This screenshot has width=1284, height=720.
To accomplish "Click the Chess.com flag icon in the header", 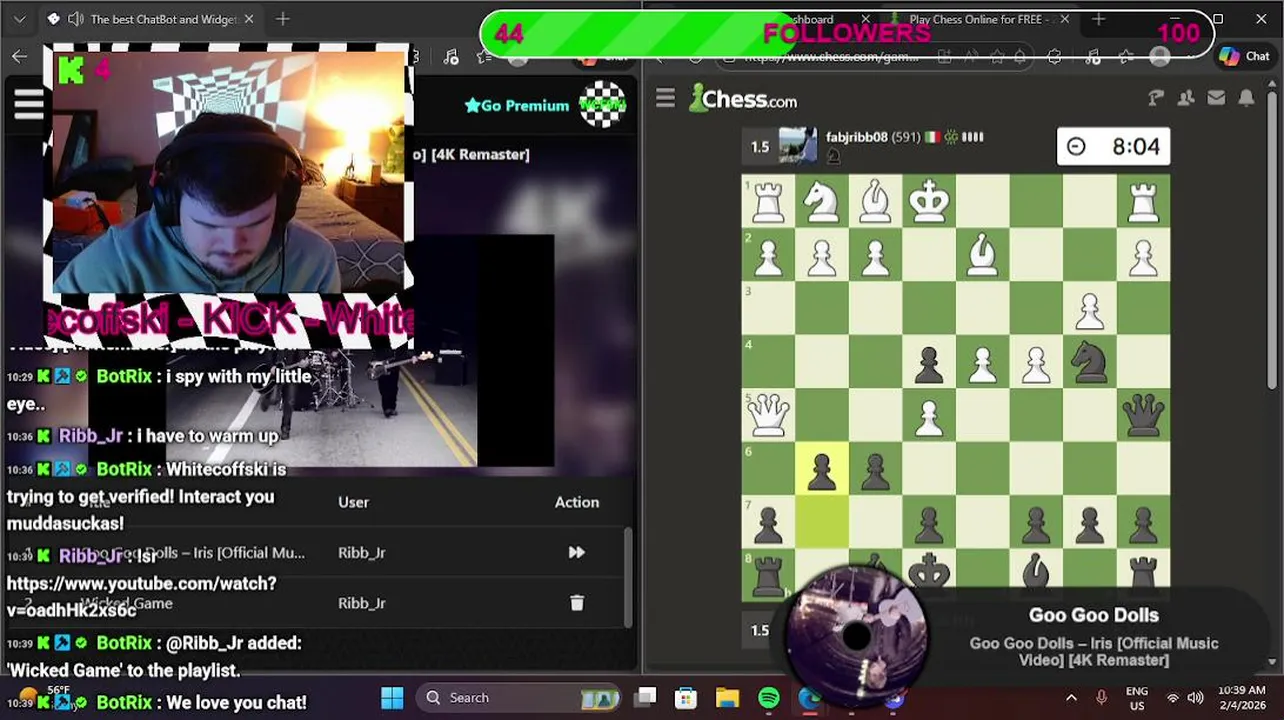I will tap(1156, 98).
